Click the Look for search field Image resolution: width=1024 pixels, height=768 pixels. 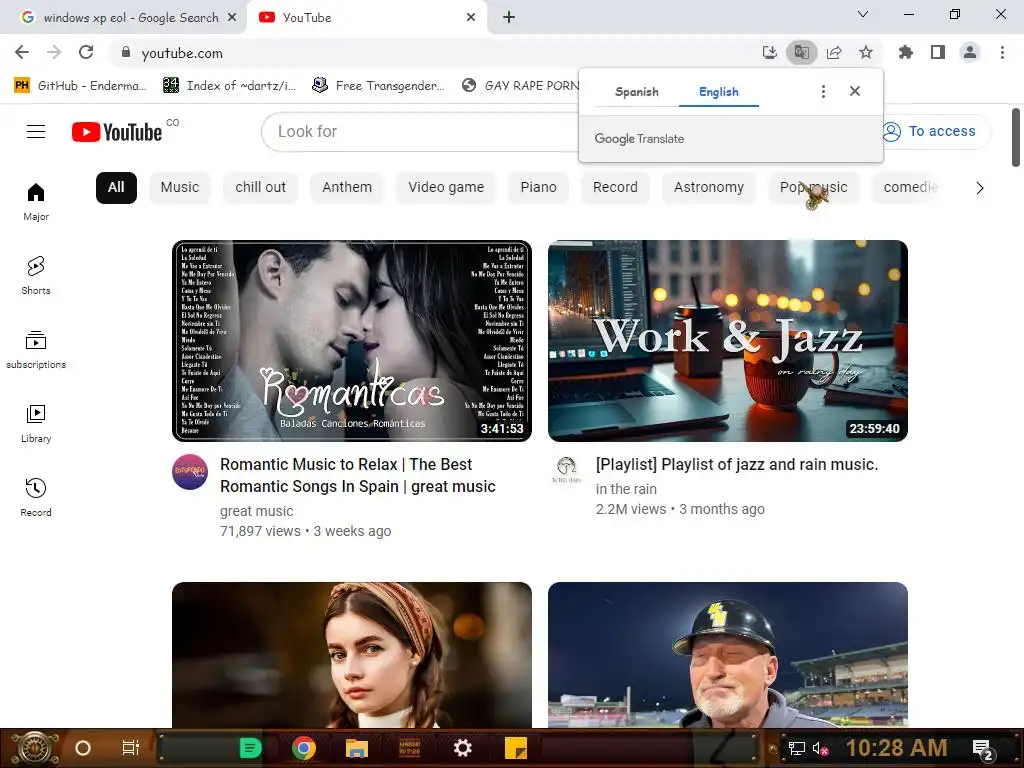[421, 132]
